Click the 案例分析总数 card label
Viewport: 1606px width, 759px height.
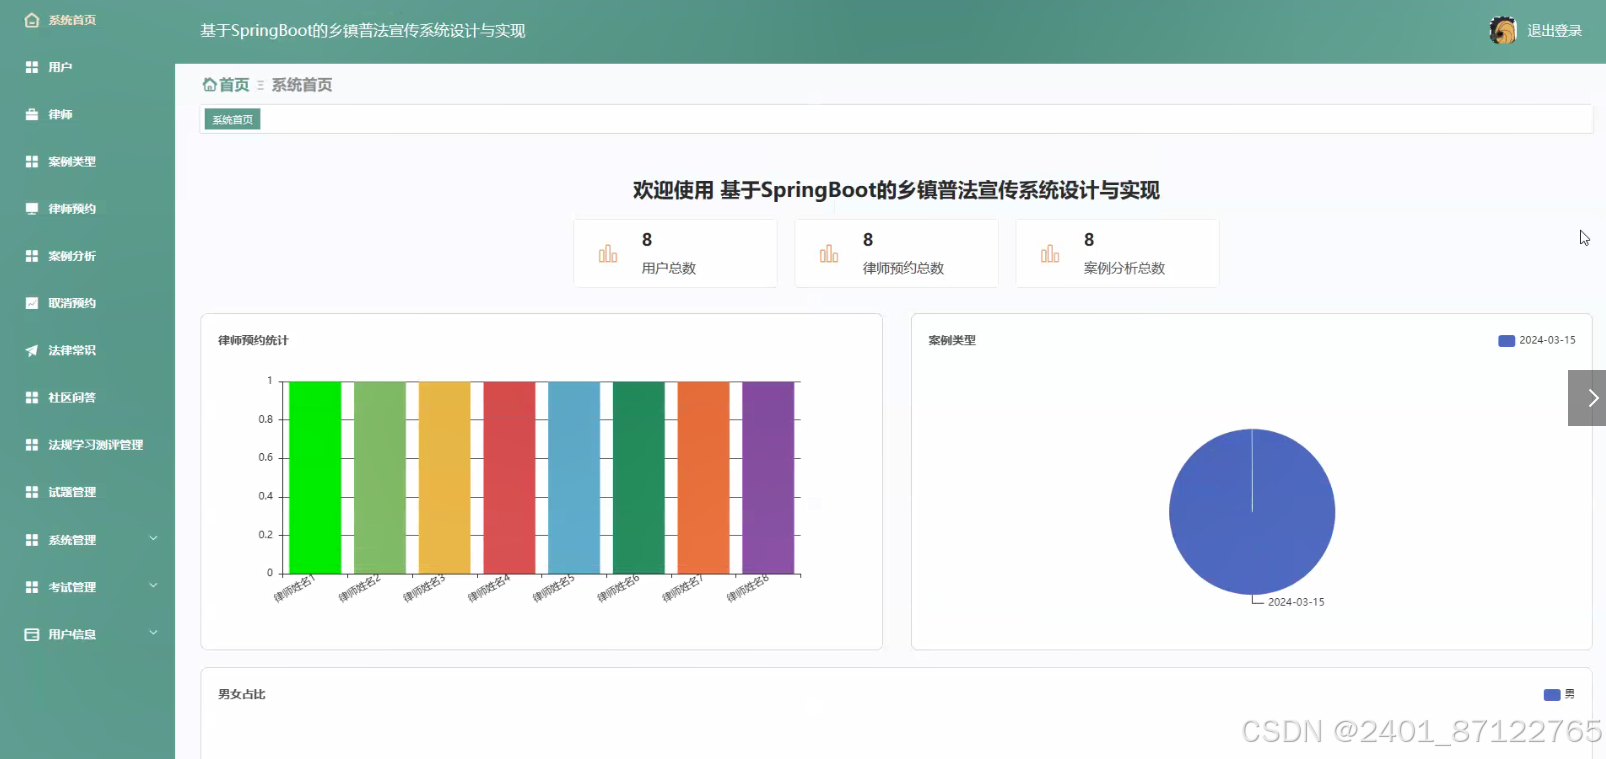pyautogui.click(x=1124, y=268)
